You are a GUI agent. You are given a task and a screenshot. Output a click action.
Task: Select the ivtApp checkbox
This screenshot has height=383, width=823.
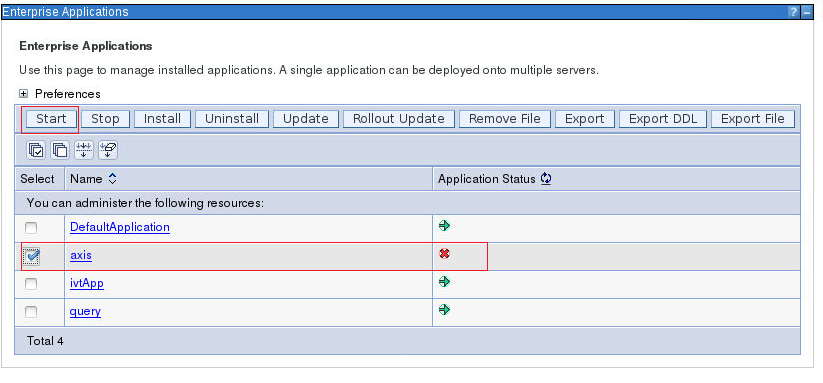coord(31,284)
